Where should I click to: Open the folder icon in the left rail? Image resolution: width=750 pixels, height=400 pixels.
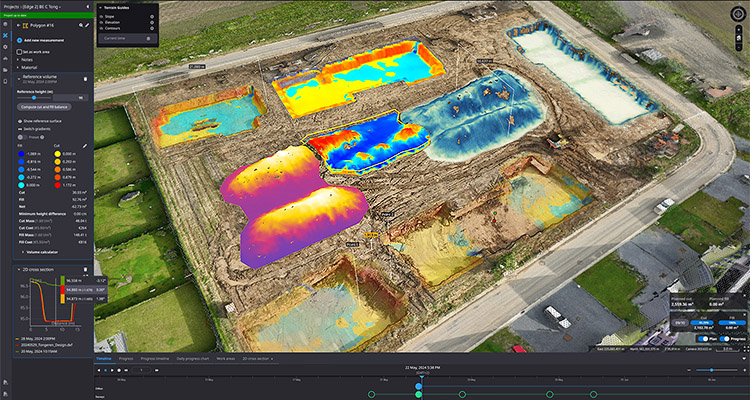[x=5, y=70]
